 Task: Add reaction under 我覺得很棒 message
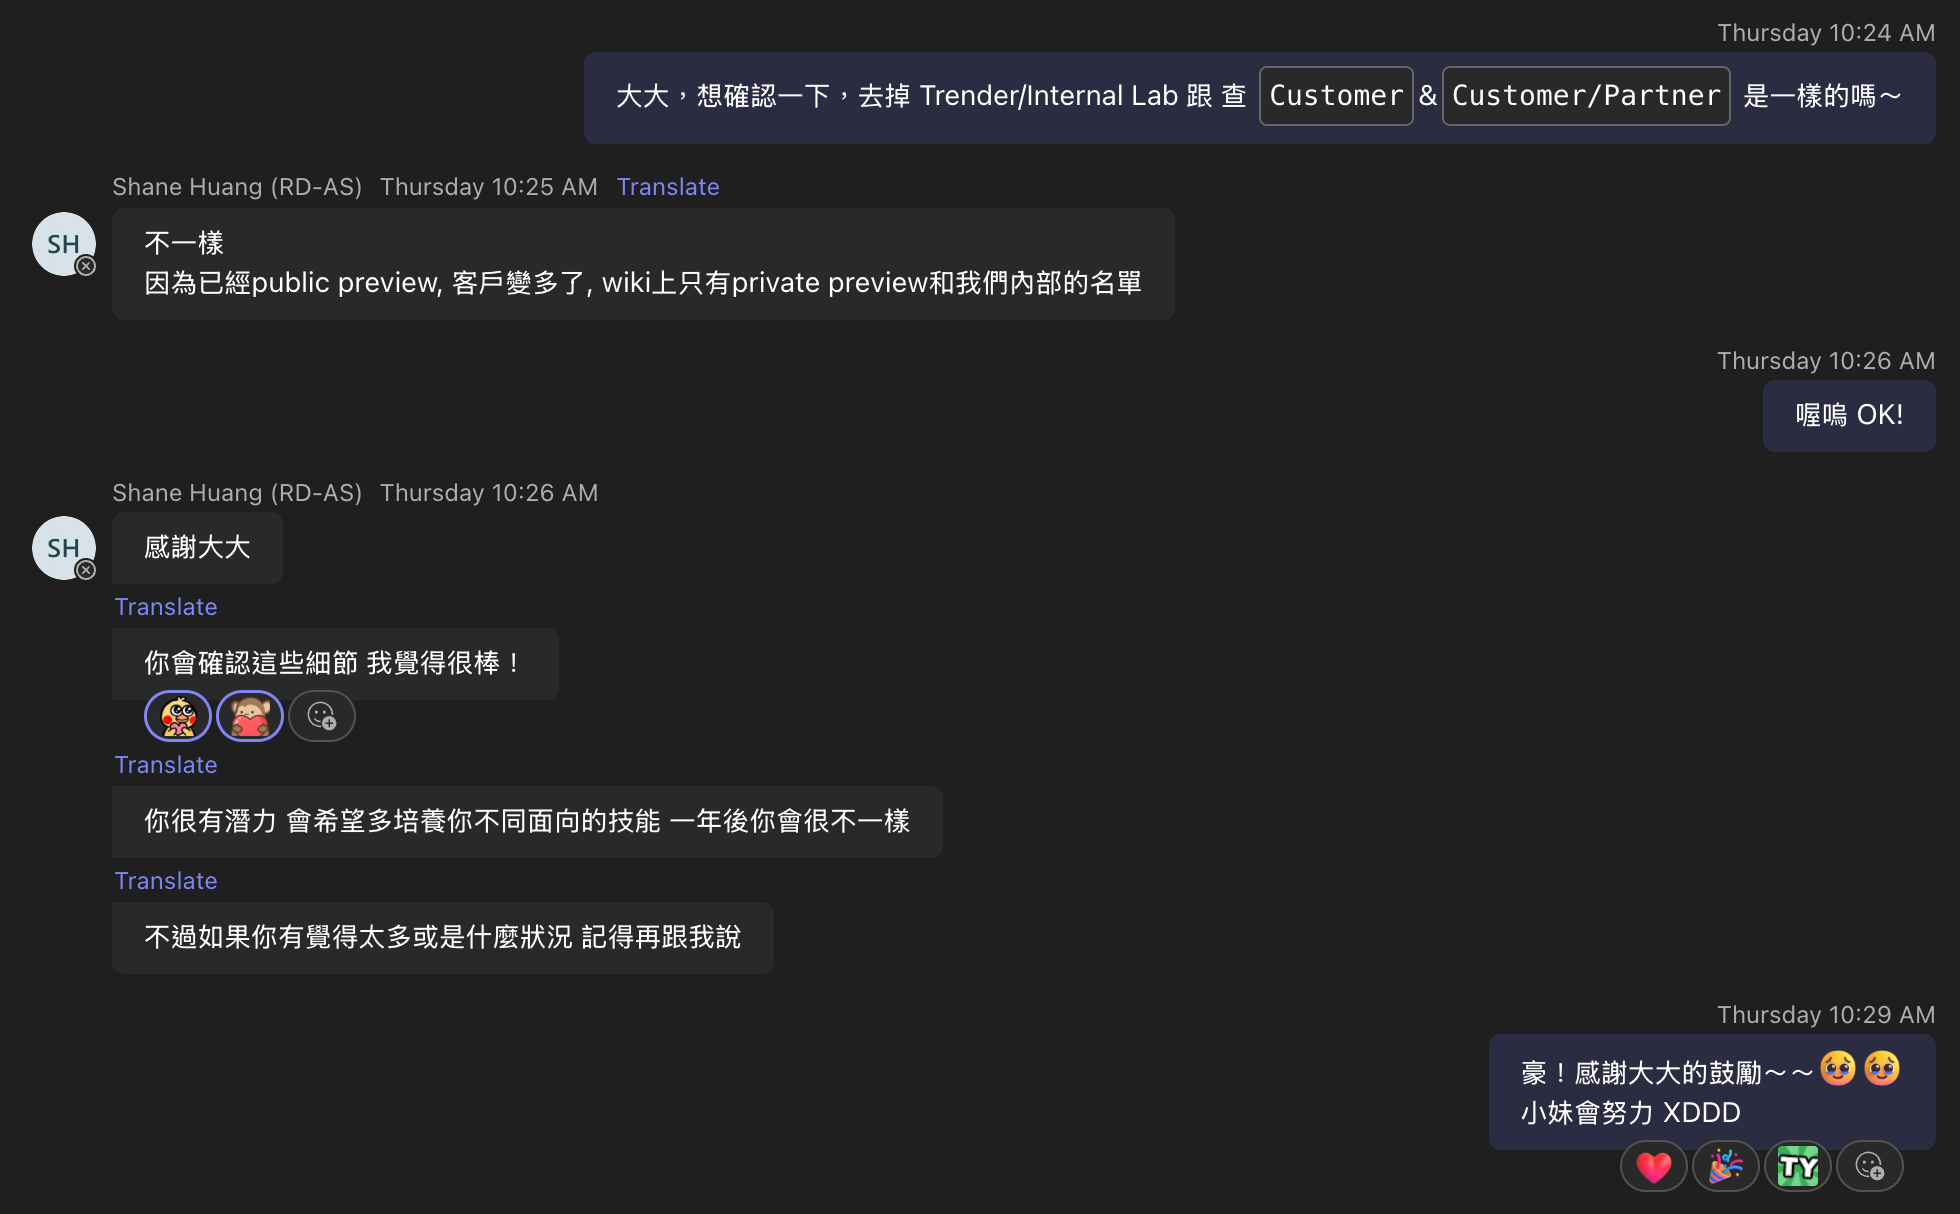(x=321, y=716)
